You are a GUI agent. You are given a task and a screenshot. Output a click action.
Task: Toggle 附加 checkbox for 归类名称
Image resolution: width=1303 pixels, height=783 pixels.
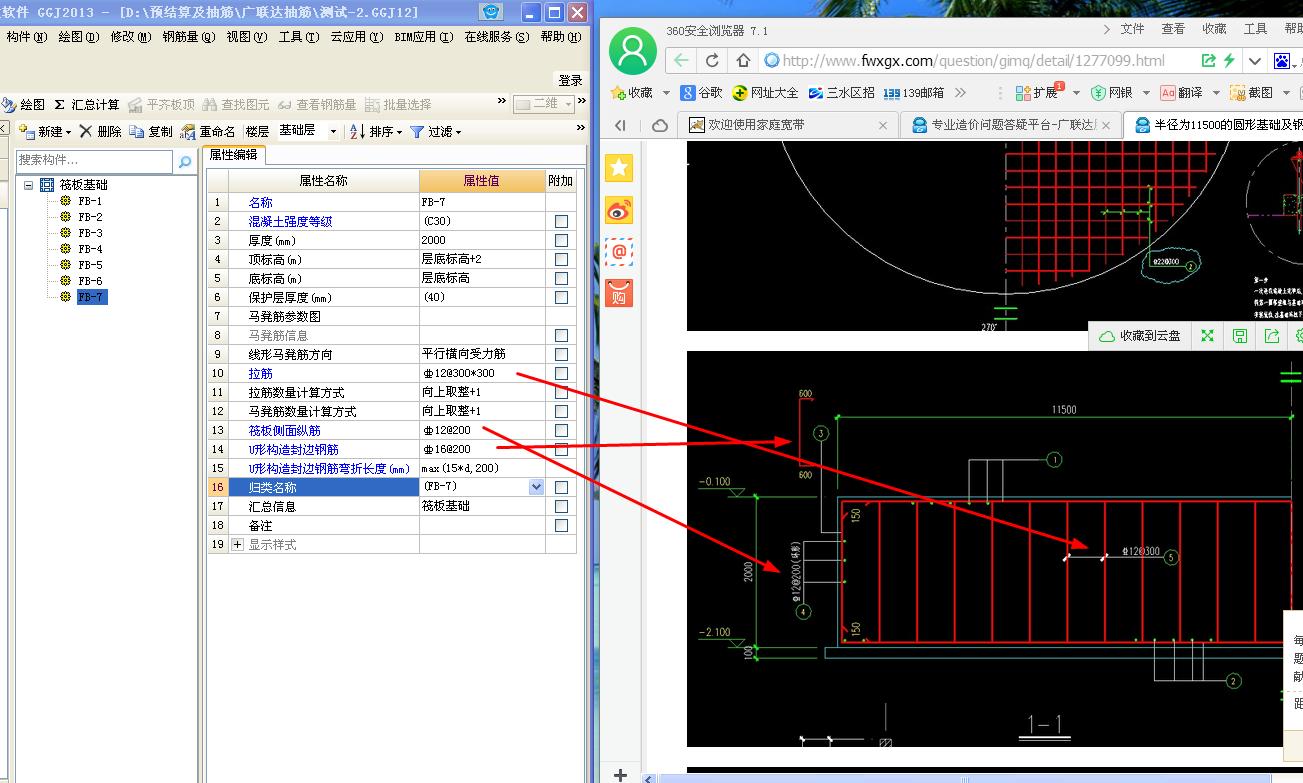[561, 488]
